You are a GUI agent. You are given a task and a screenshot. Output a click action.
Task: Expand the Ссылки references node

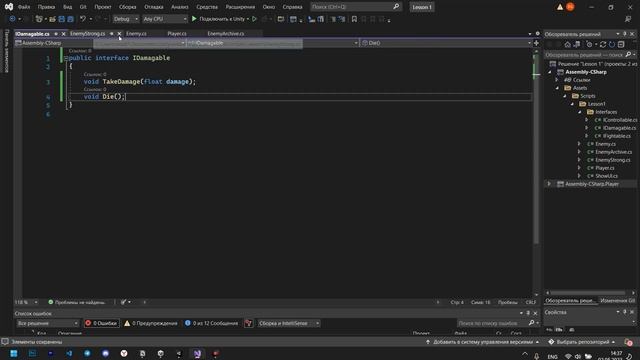[558, 80]
